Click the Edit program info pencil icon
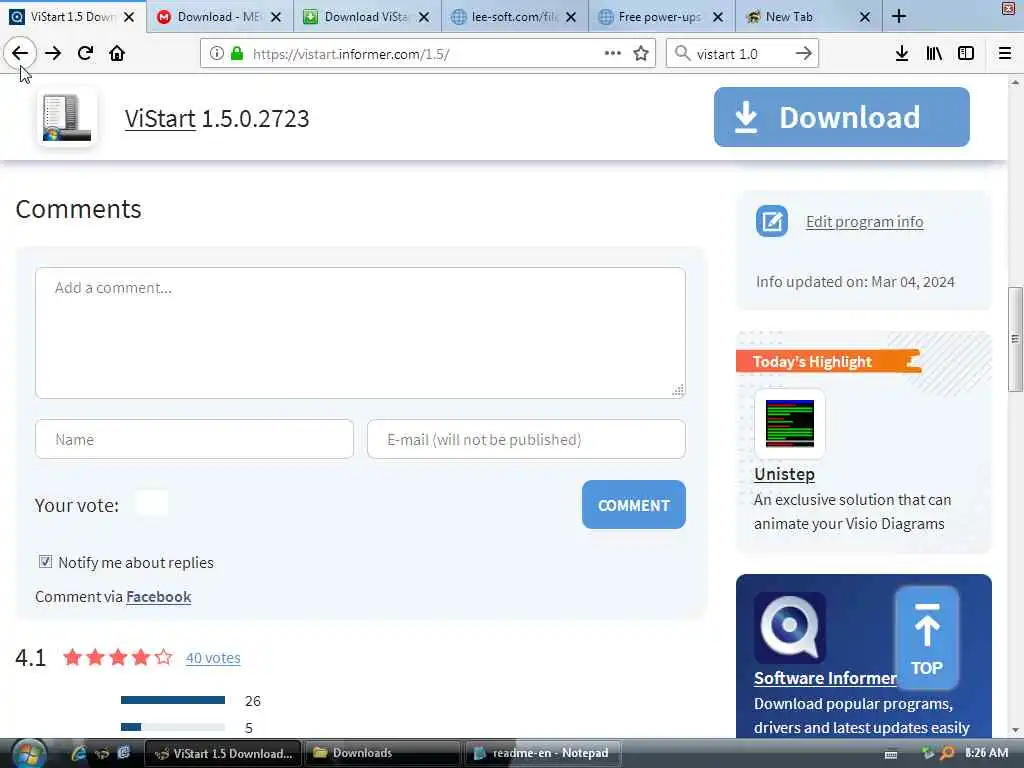1024x768 pixels. point(772,221)
